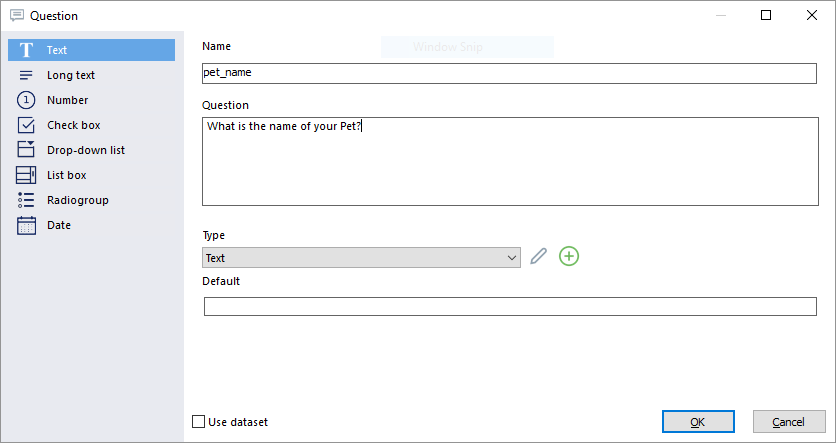The width and height of the screenshot is (836, 443).
Task: Focus the Question text area
Action: pyautogui.click(x=510, y=162)
